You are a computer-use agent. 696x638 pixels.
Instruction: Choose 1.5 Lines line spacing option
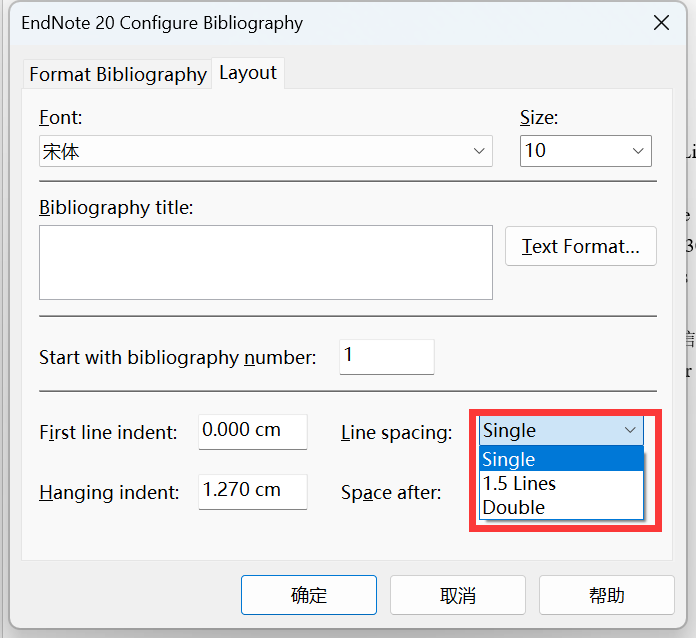click(561, 483)
